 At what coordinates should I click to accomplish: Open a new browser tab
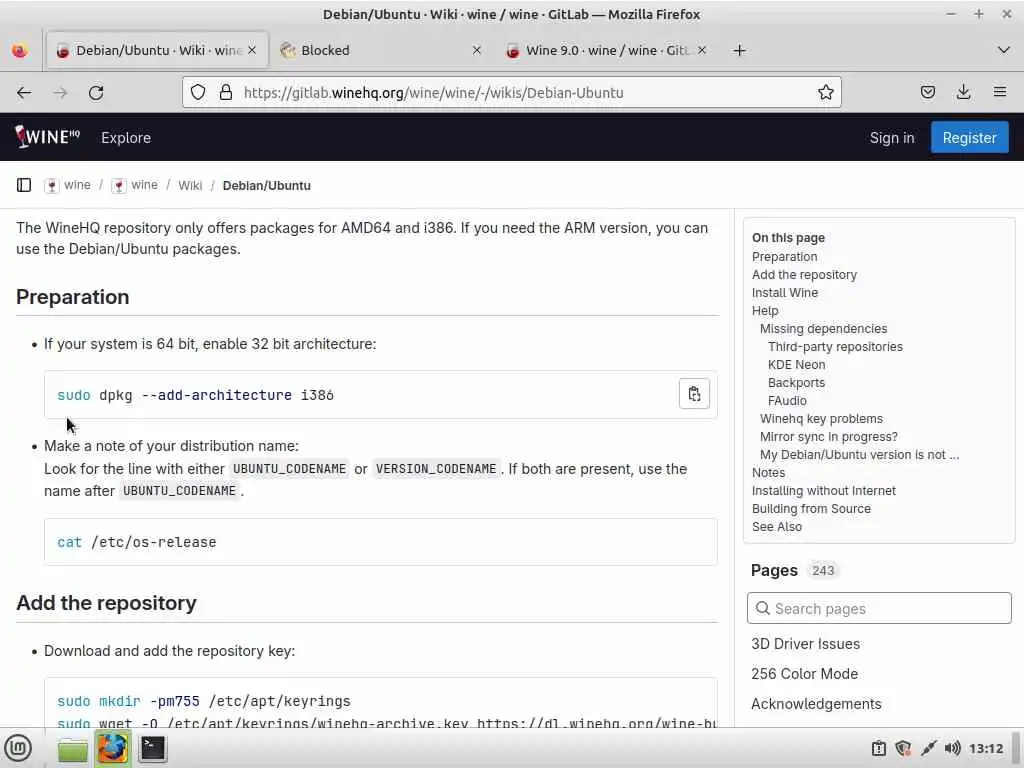pyautogui.click(x=739, y=50)
